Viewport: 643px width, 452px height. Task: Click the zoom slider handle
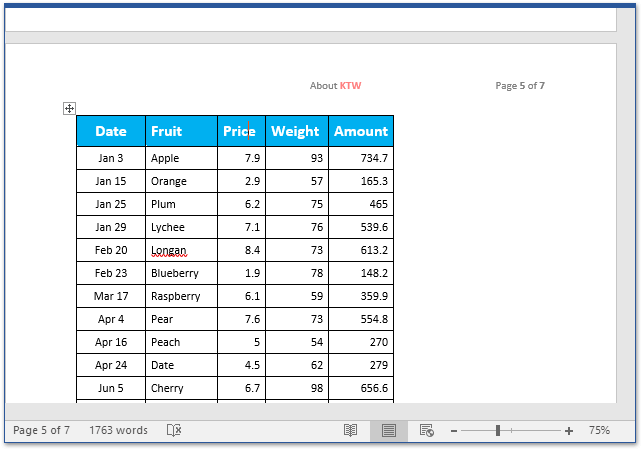tap(497, 430)
